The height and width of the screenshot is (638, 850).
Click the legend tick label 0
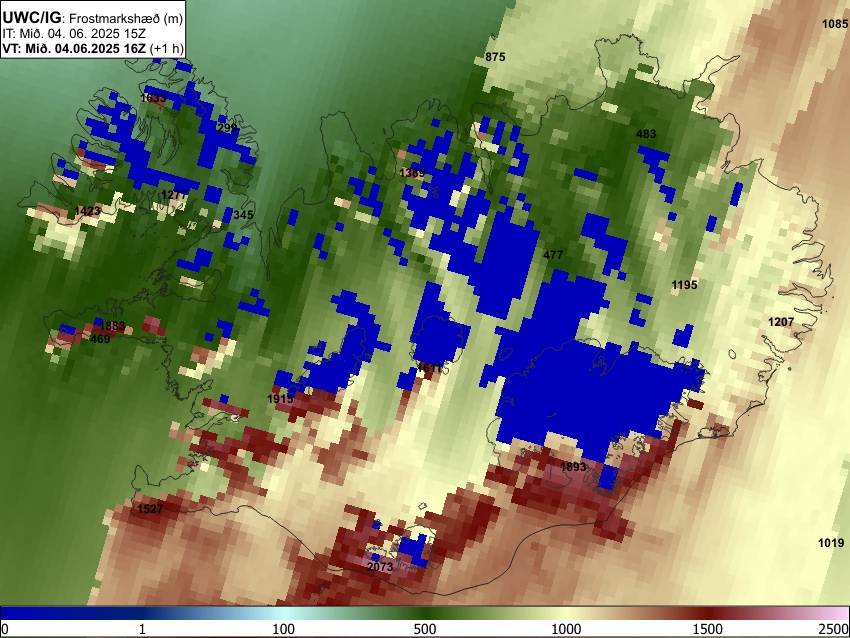[5, 629]
